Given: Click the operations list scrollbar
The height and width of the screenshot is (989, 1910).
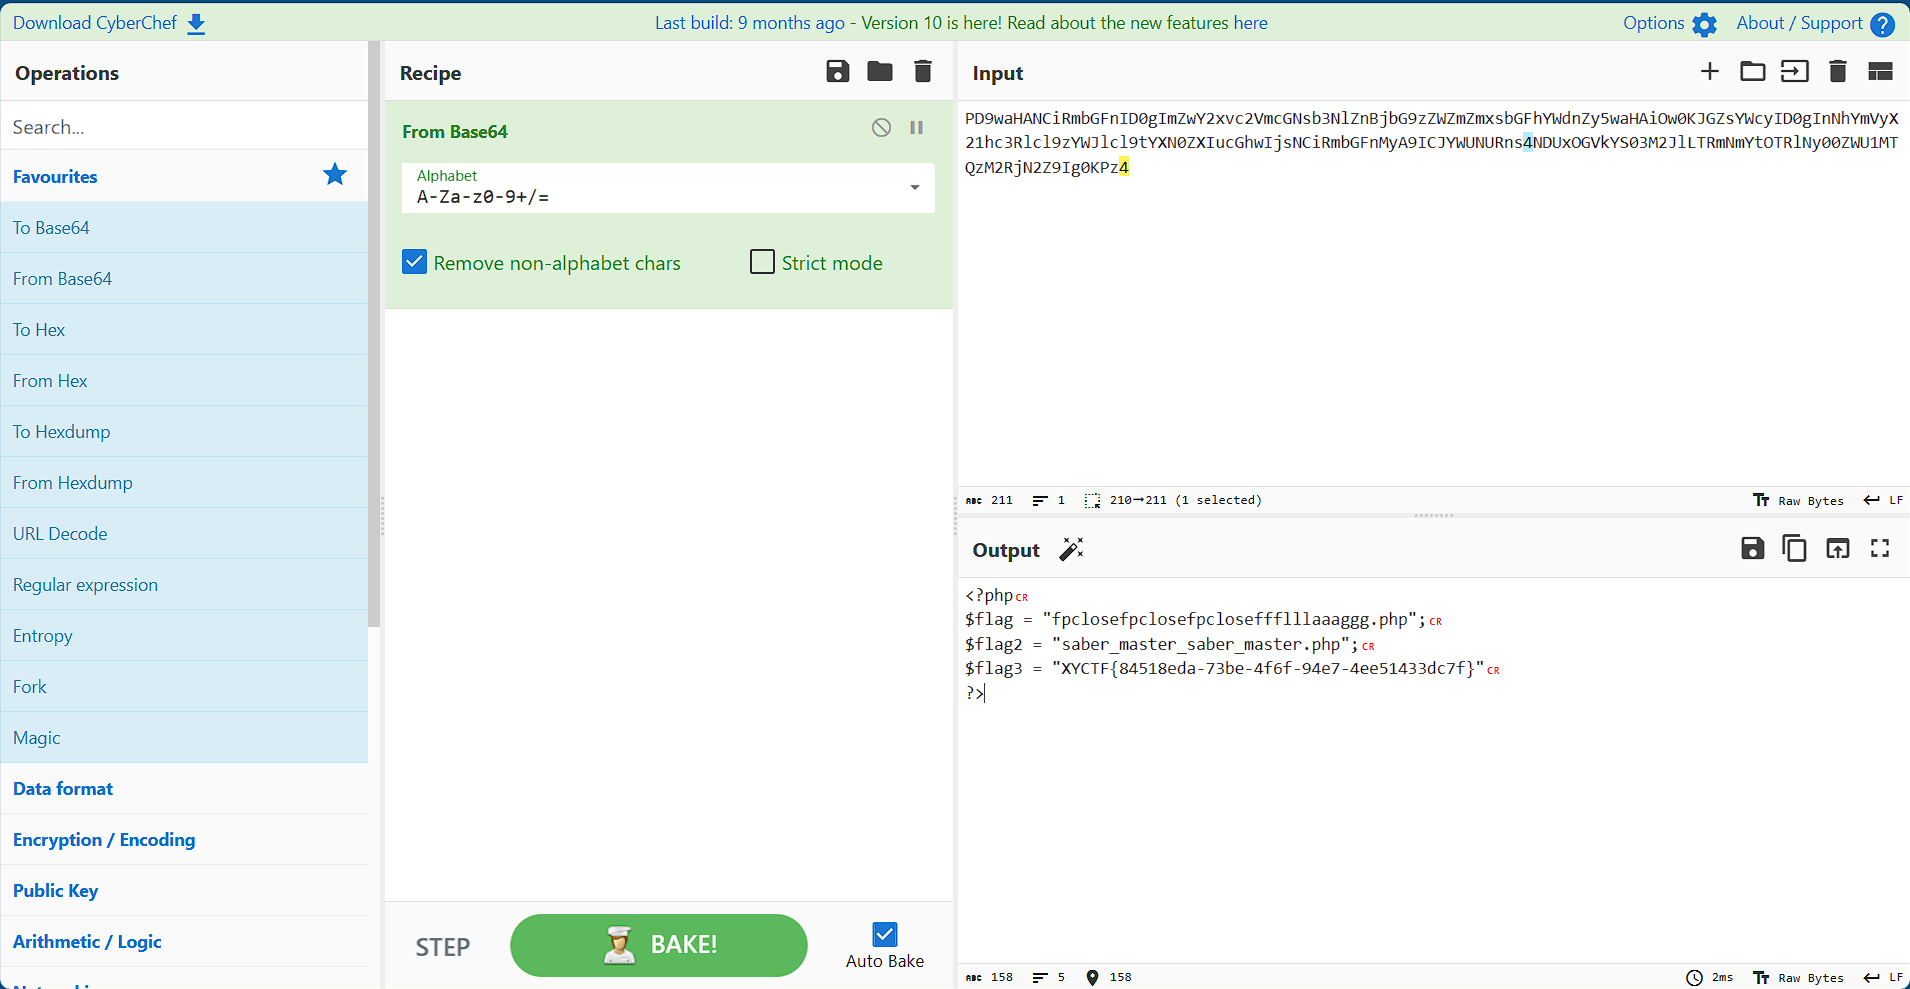Looking at the screenshot, I should coord(374,334).
